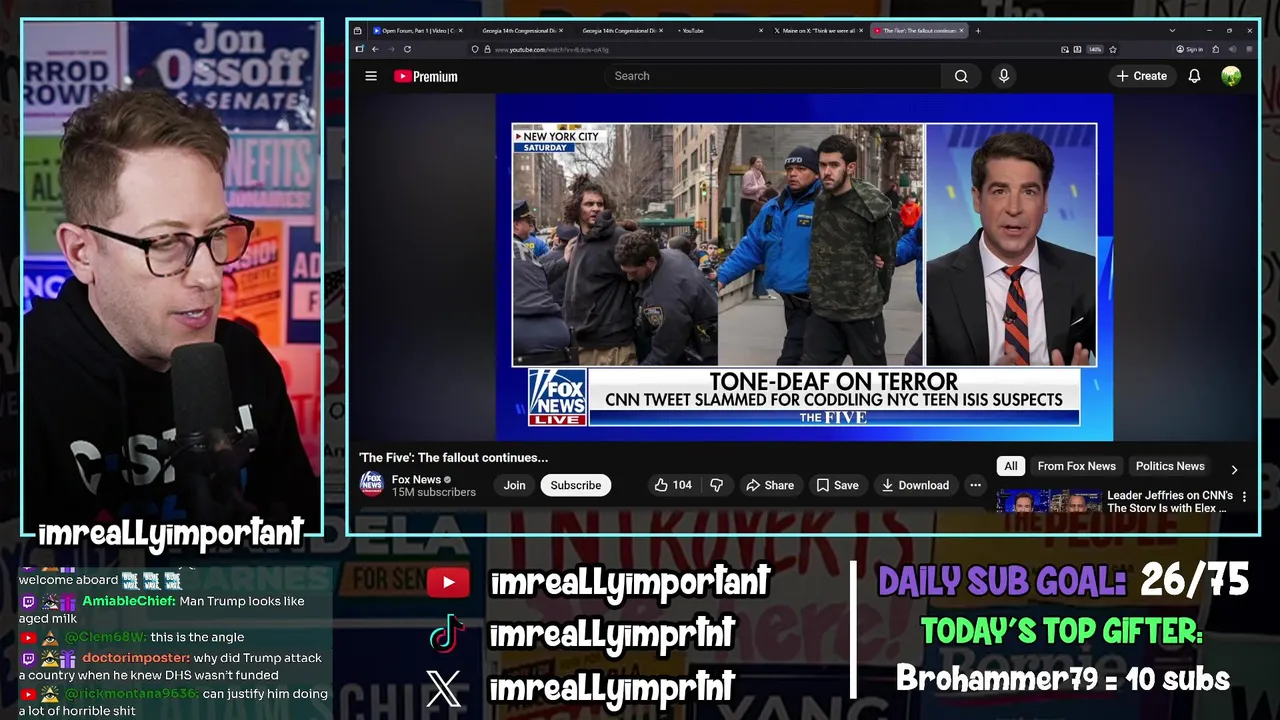Image resolution: width=1280 pixels, height=720 pixels.
Task: Start voice search with the microphone icon
Action: [1004, 76]
